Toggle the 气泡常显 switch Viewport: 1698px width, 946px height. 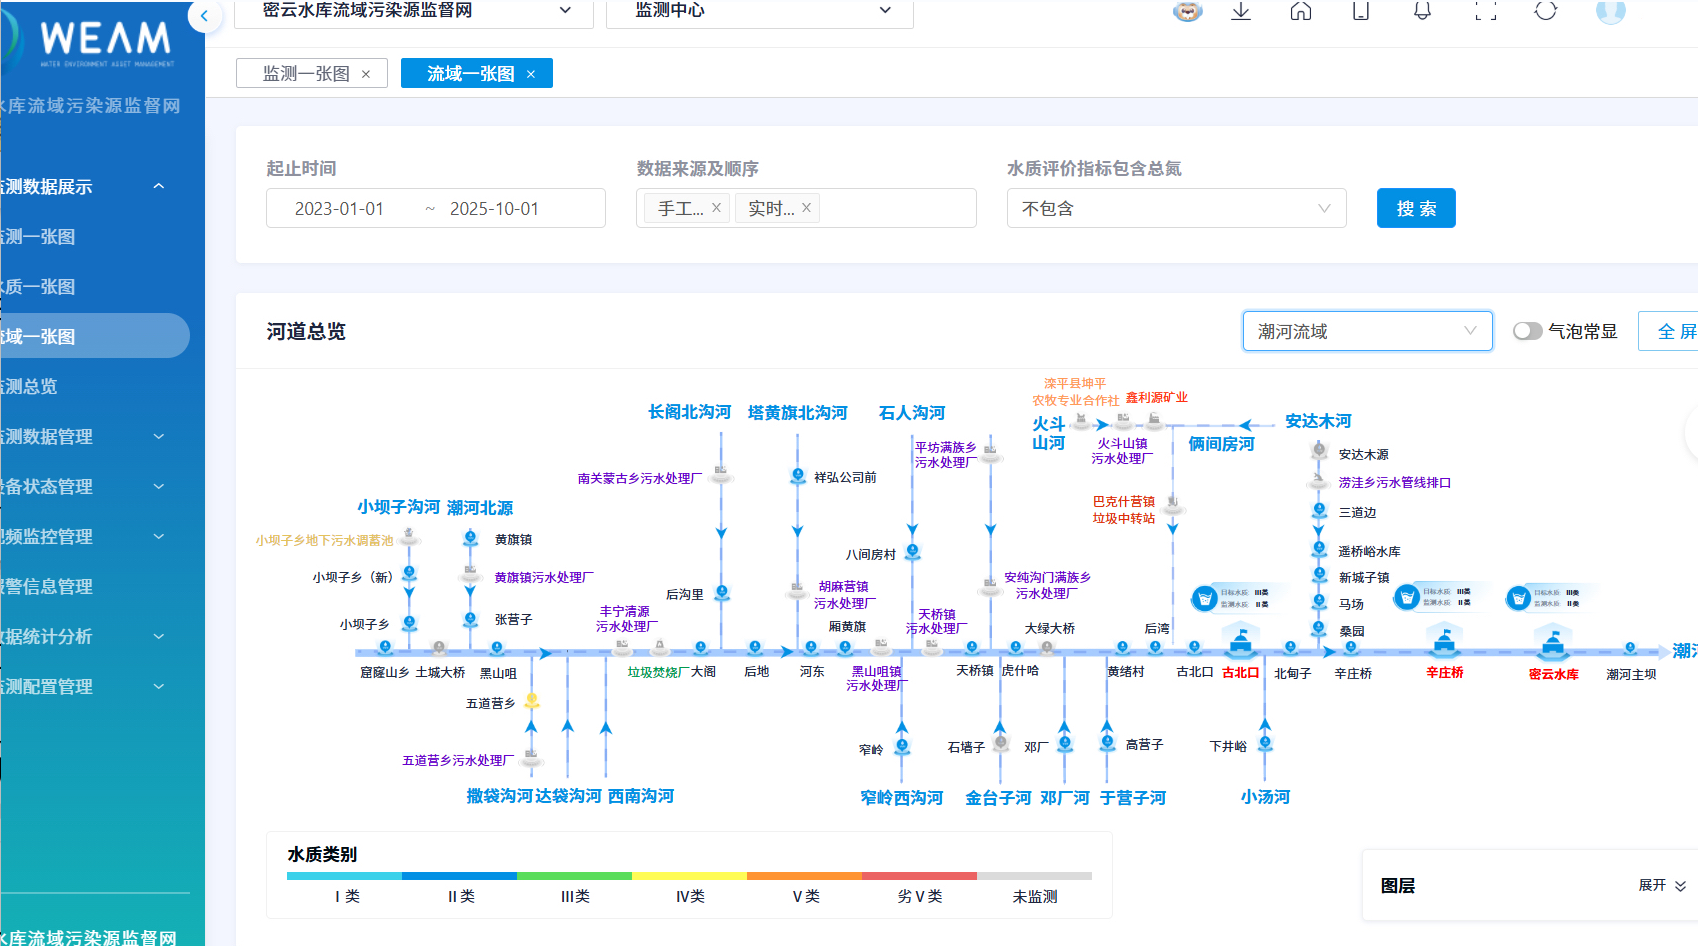tap(1527, 331)
